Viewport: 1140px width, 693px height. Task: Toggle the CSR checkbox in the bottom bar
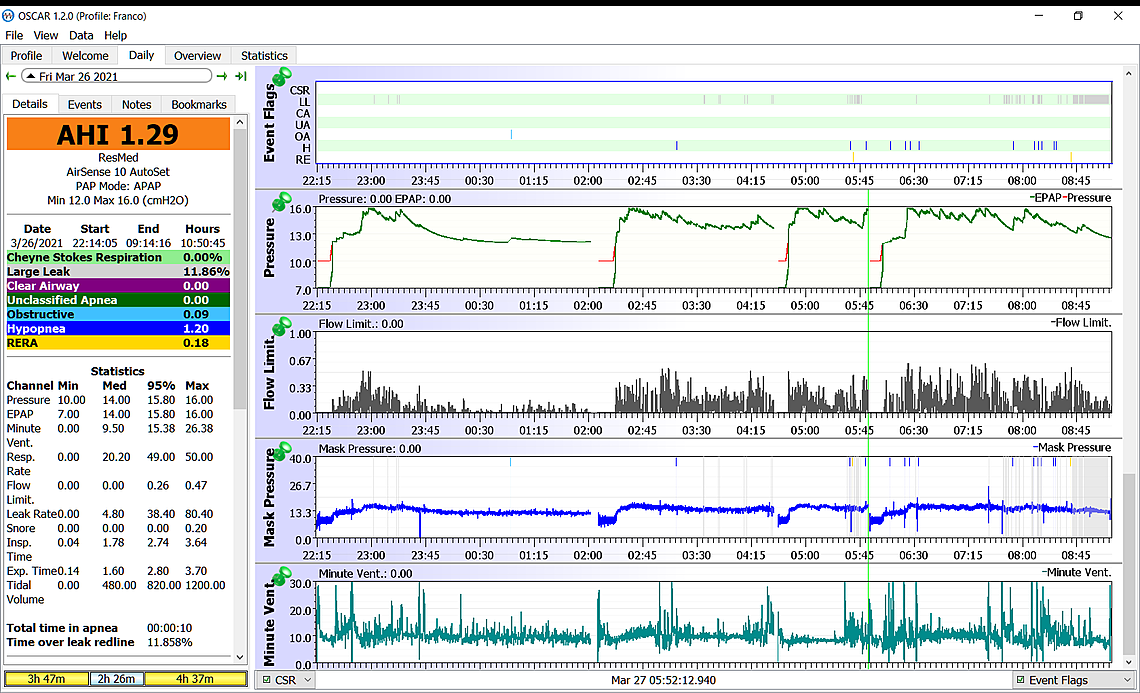pyautogui.click(x=267, y=680)
